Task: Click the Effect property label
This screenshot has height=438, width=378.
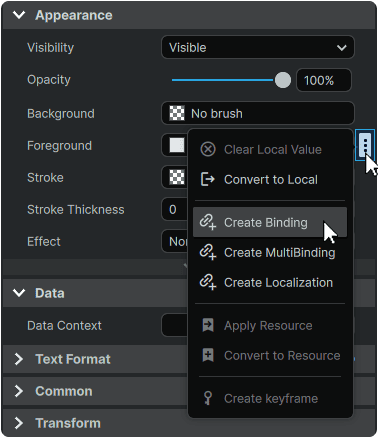Action: click(44, 241)
